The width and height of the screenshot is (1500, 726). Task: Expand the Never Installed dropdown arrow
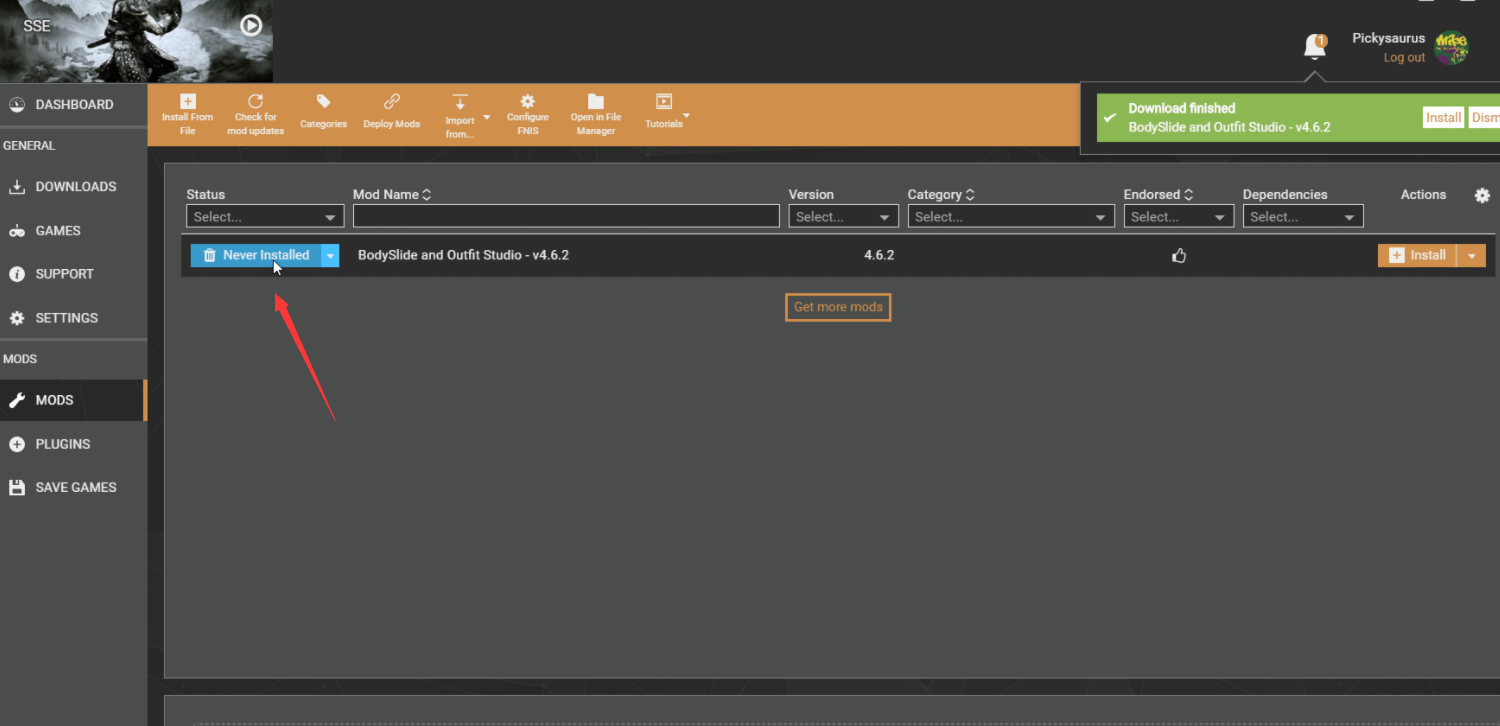click(330, 256)
